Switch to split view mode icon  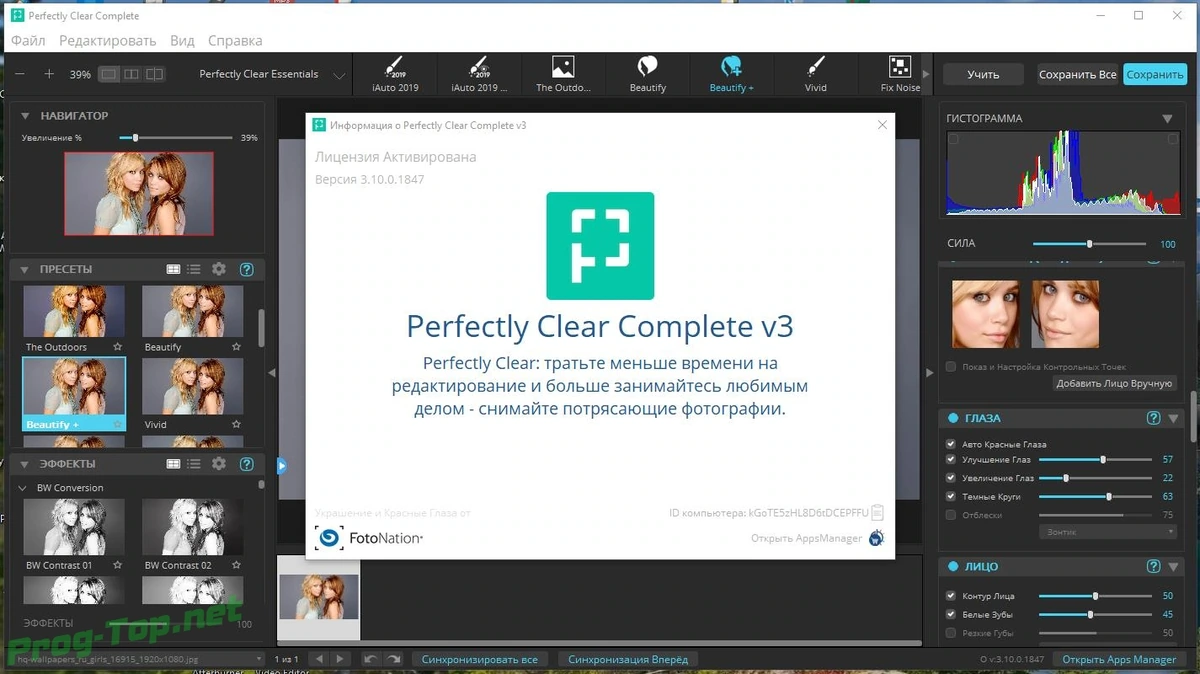155,74
